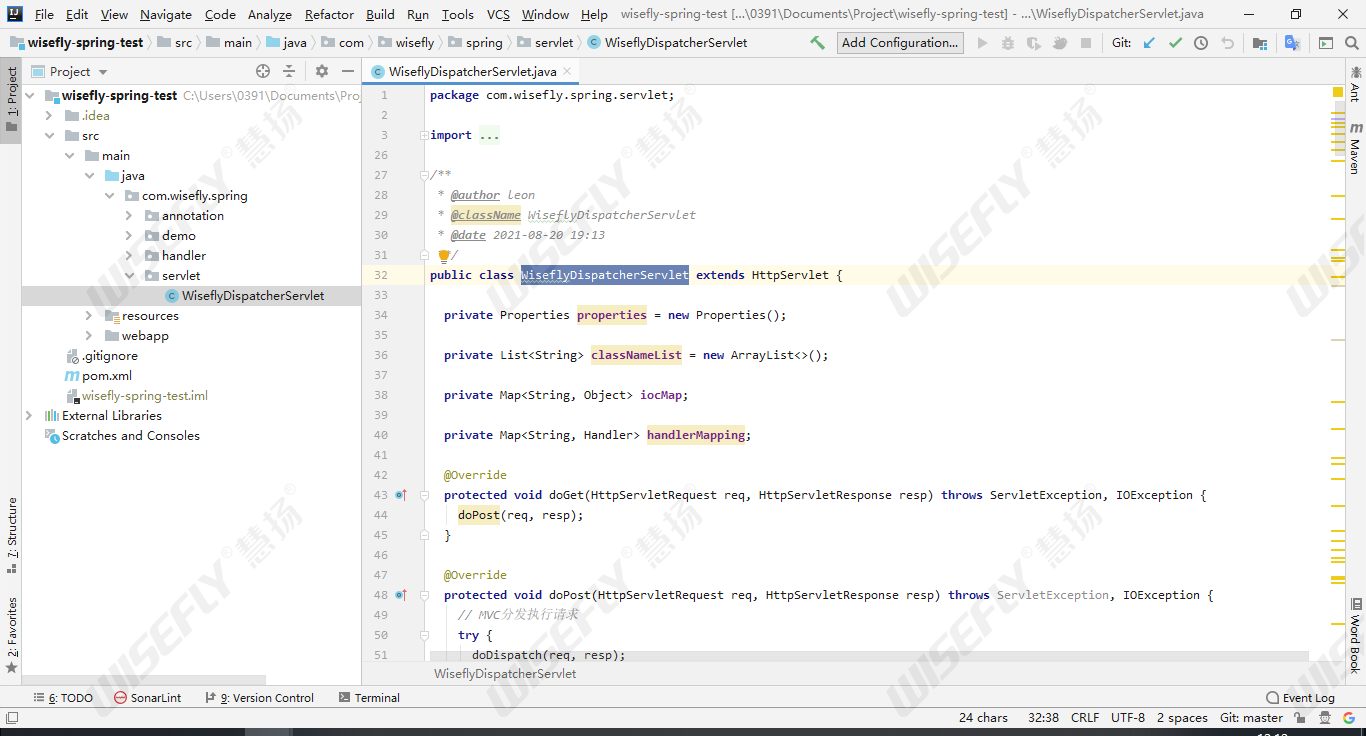The height and width of the screenshot is (736, 1366).
Task: Click Git: master branch widget
Action: tap(1251, 718)
